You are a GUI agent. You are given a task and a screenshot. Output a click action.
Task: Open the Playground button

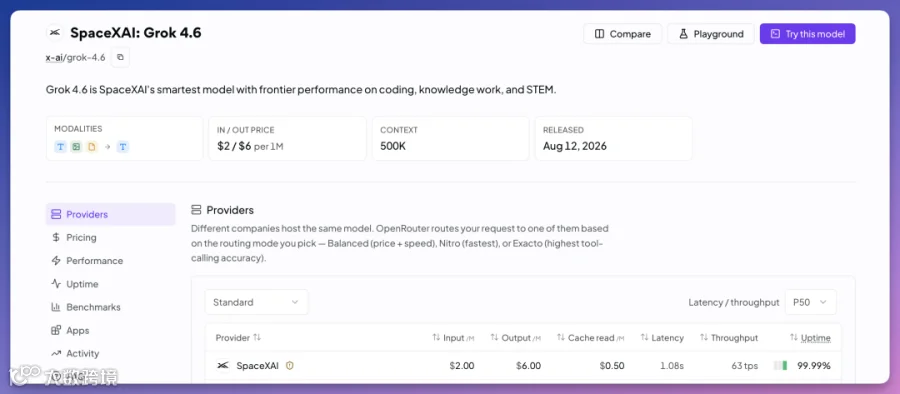point(711,34)
